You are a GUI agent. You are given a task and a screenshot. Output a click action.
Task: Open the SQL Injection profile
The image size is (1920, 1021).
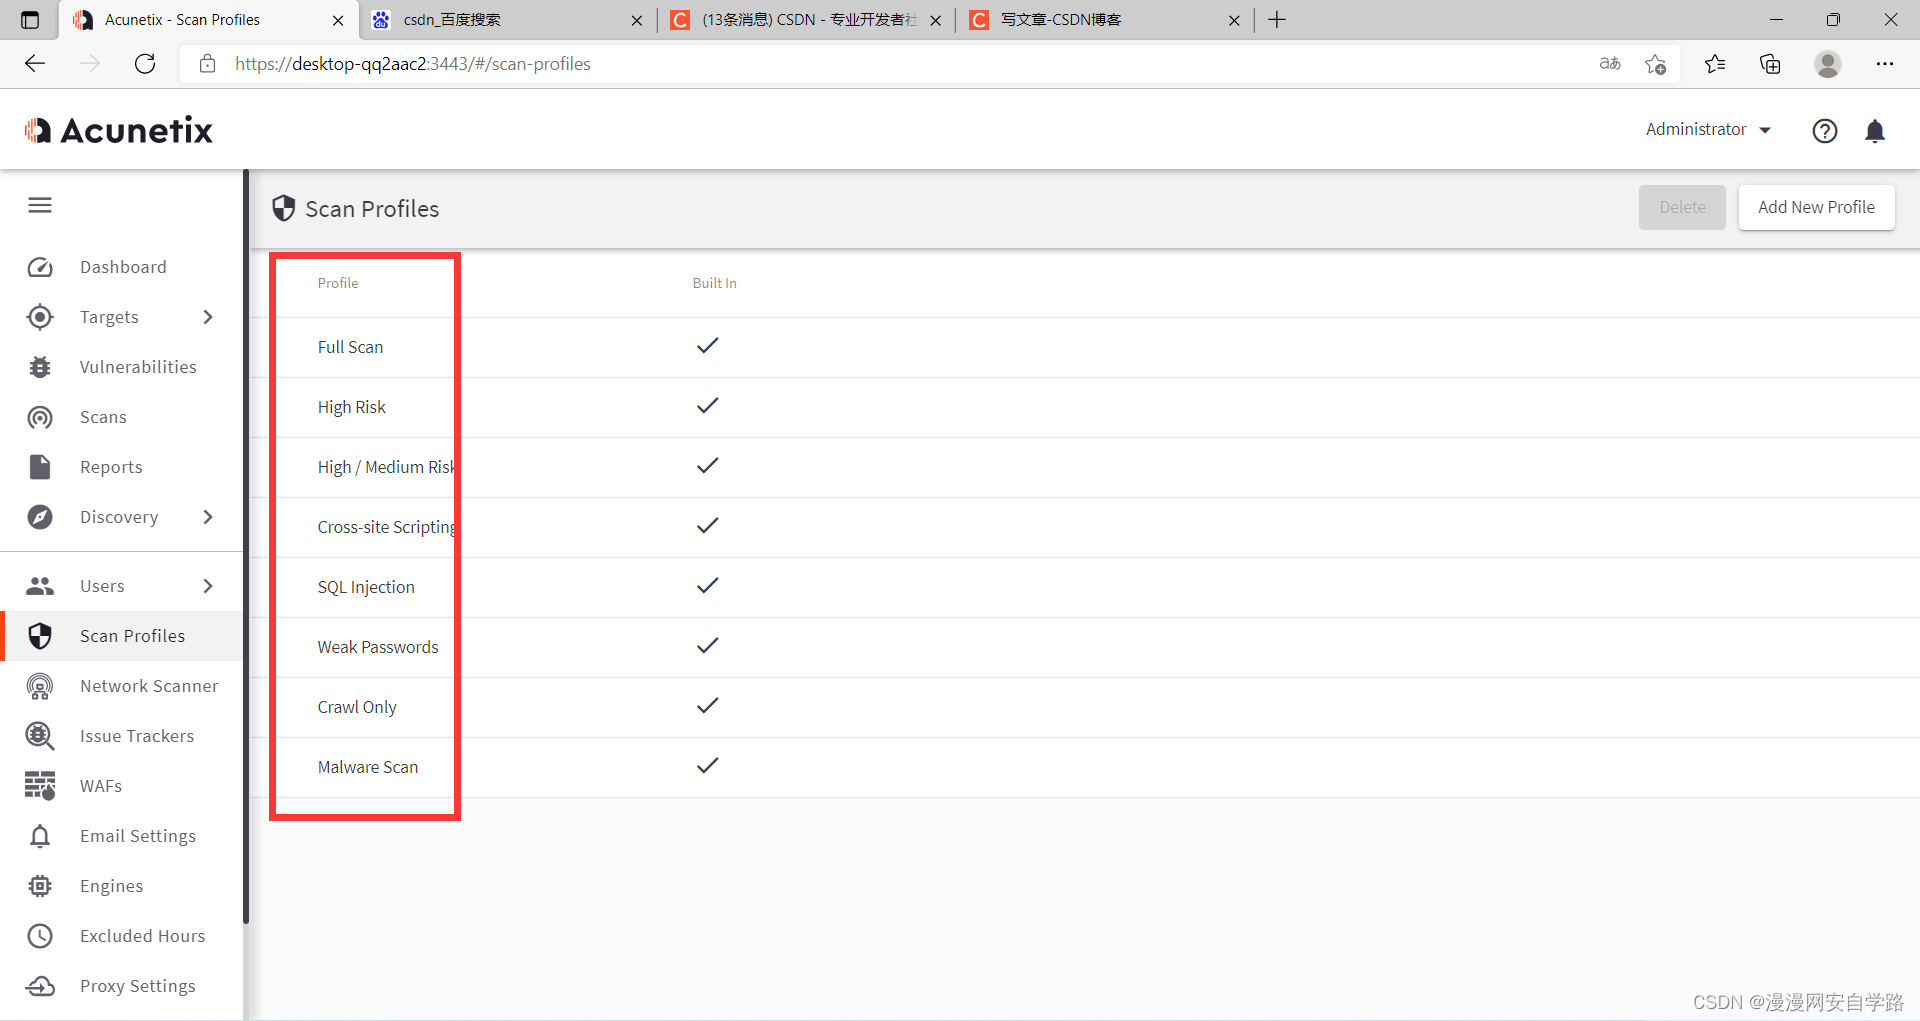click(366, 587)
